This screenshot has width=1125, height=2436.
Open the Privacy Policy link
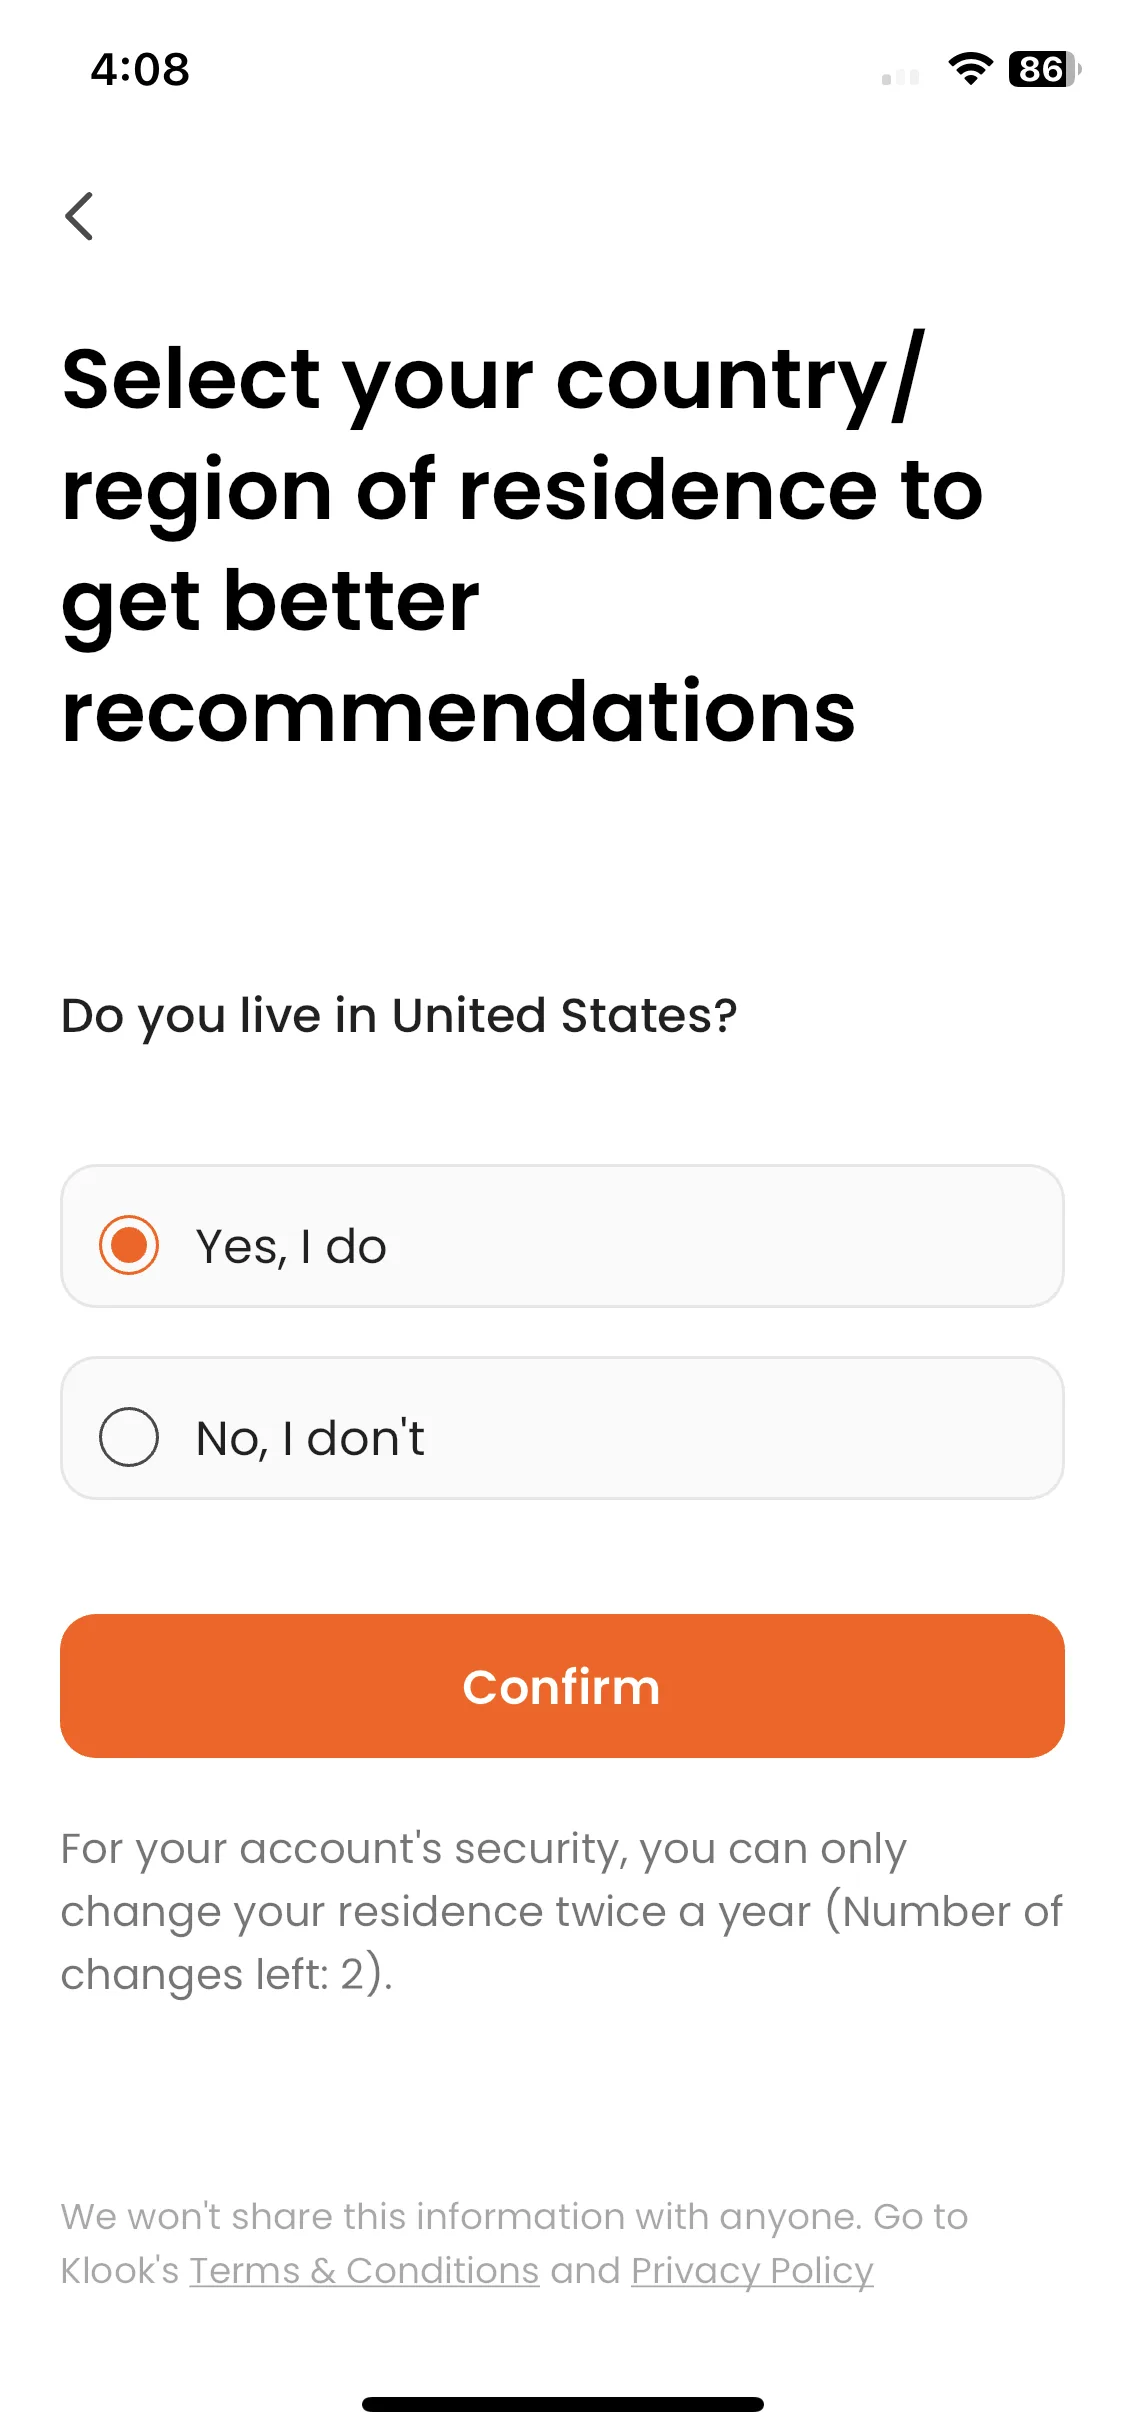pos(752,2271)
